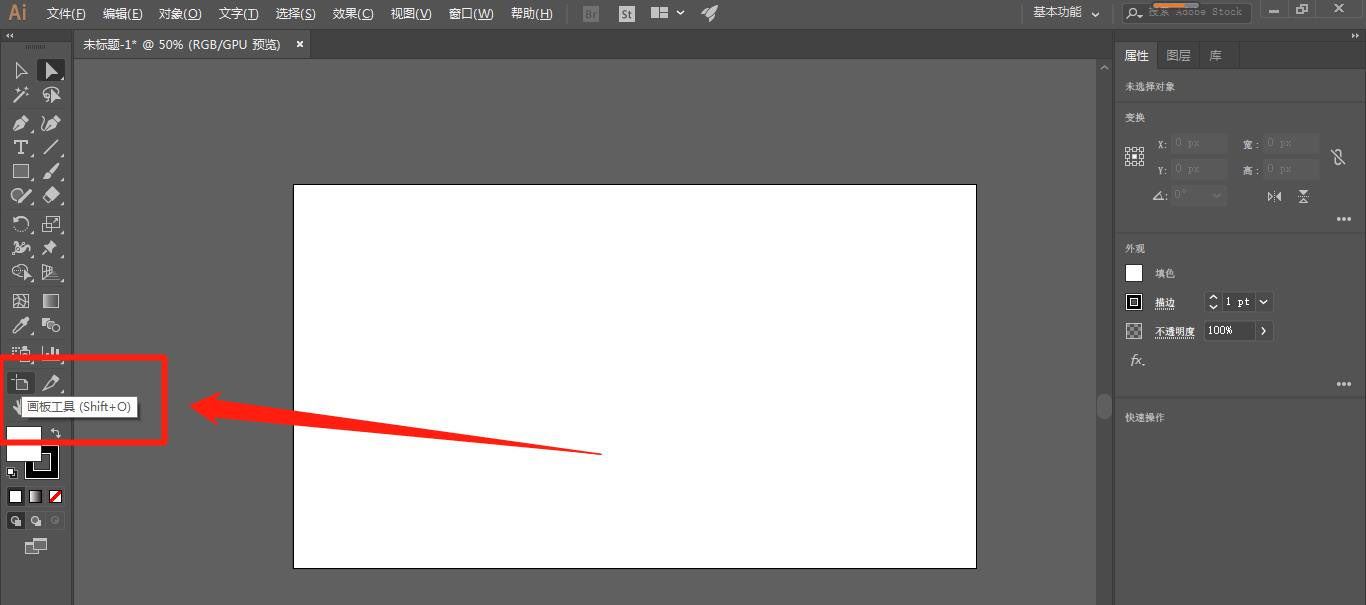Select the Rectangle tool
This screenshot has width=1366, height=605.
[20, 171]
